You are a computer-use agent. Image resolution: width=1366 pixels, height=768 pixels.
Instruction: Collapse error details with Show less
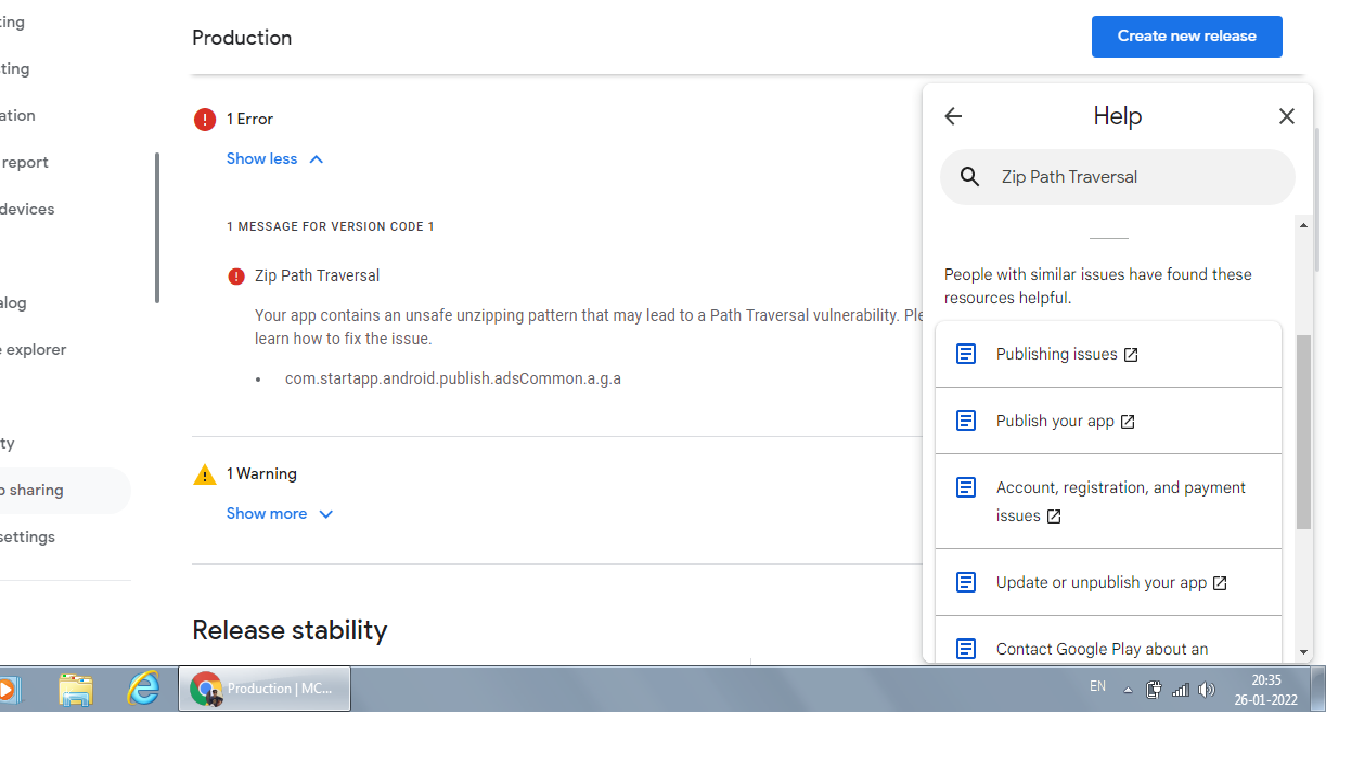pyautogui.click(x=275, y=159)
